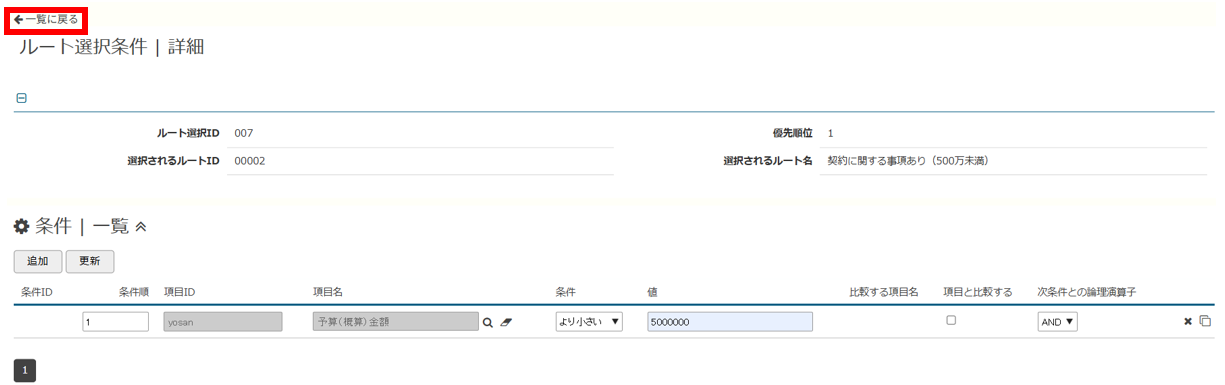1225x385 pixels.
Task: Click the 00002 route ID value
Action: [x=249, y=160]
